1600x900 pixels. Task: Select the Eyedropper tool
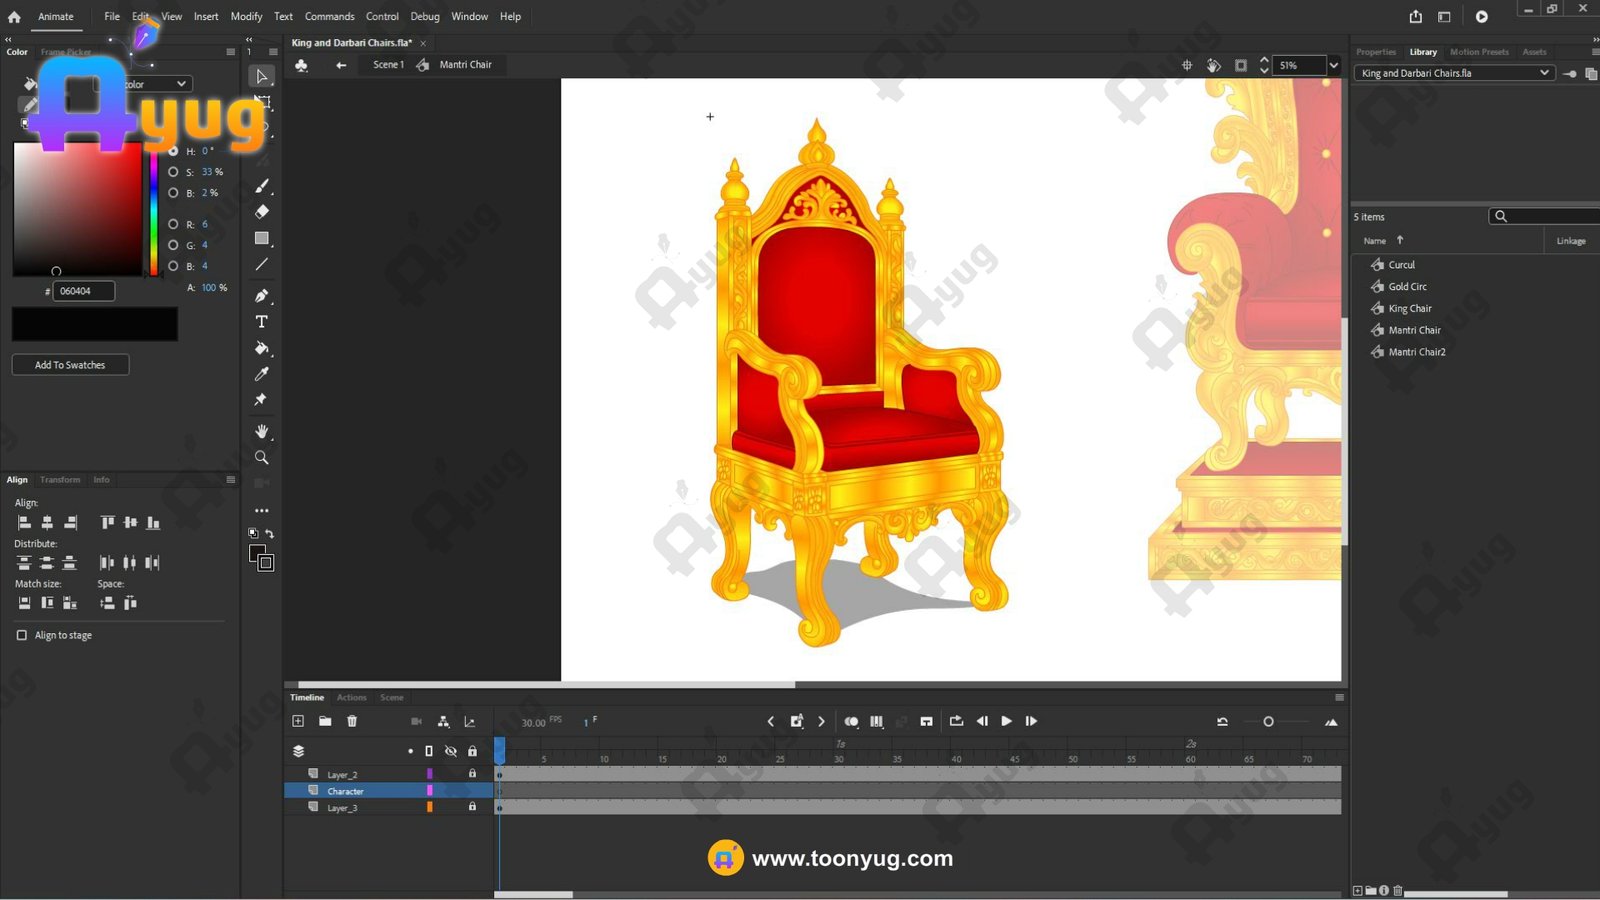(262, 374)
